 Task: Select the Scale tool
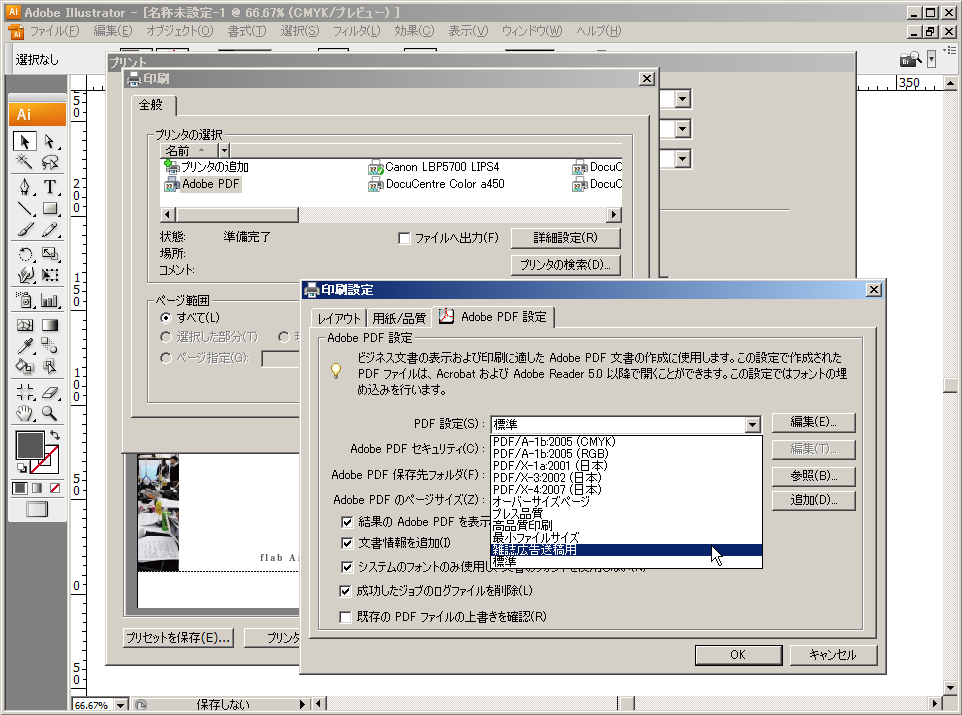pos(50,254)
